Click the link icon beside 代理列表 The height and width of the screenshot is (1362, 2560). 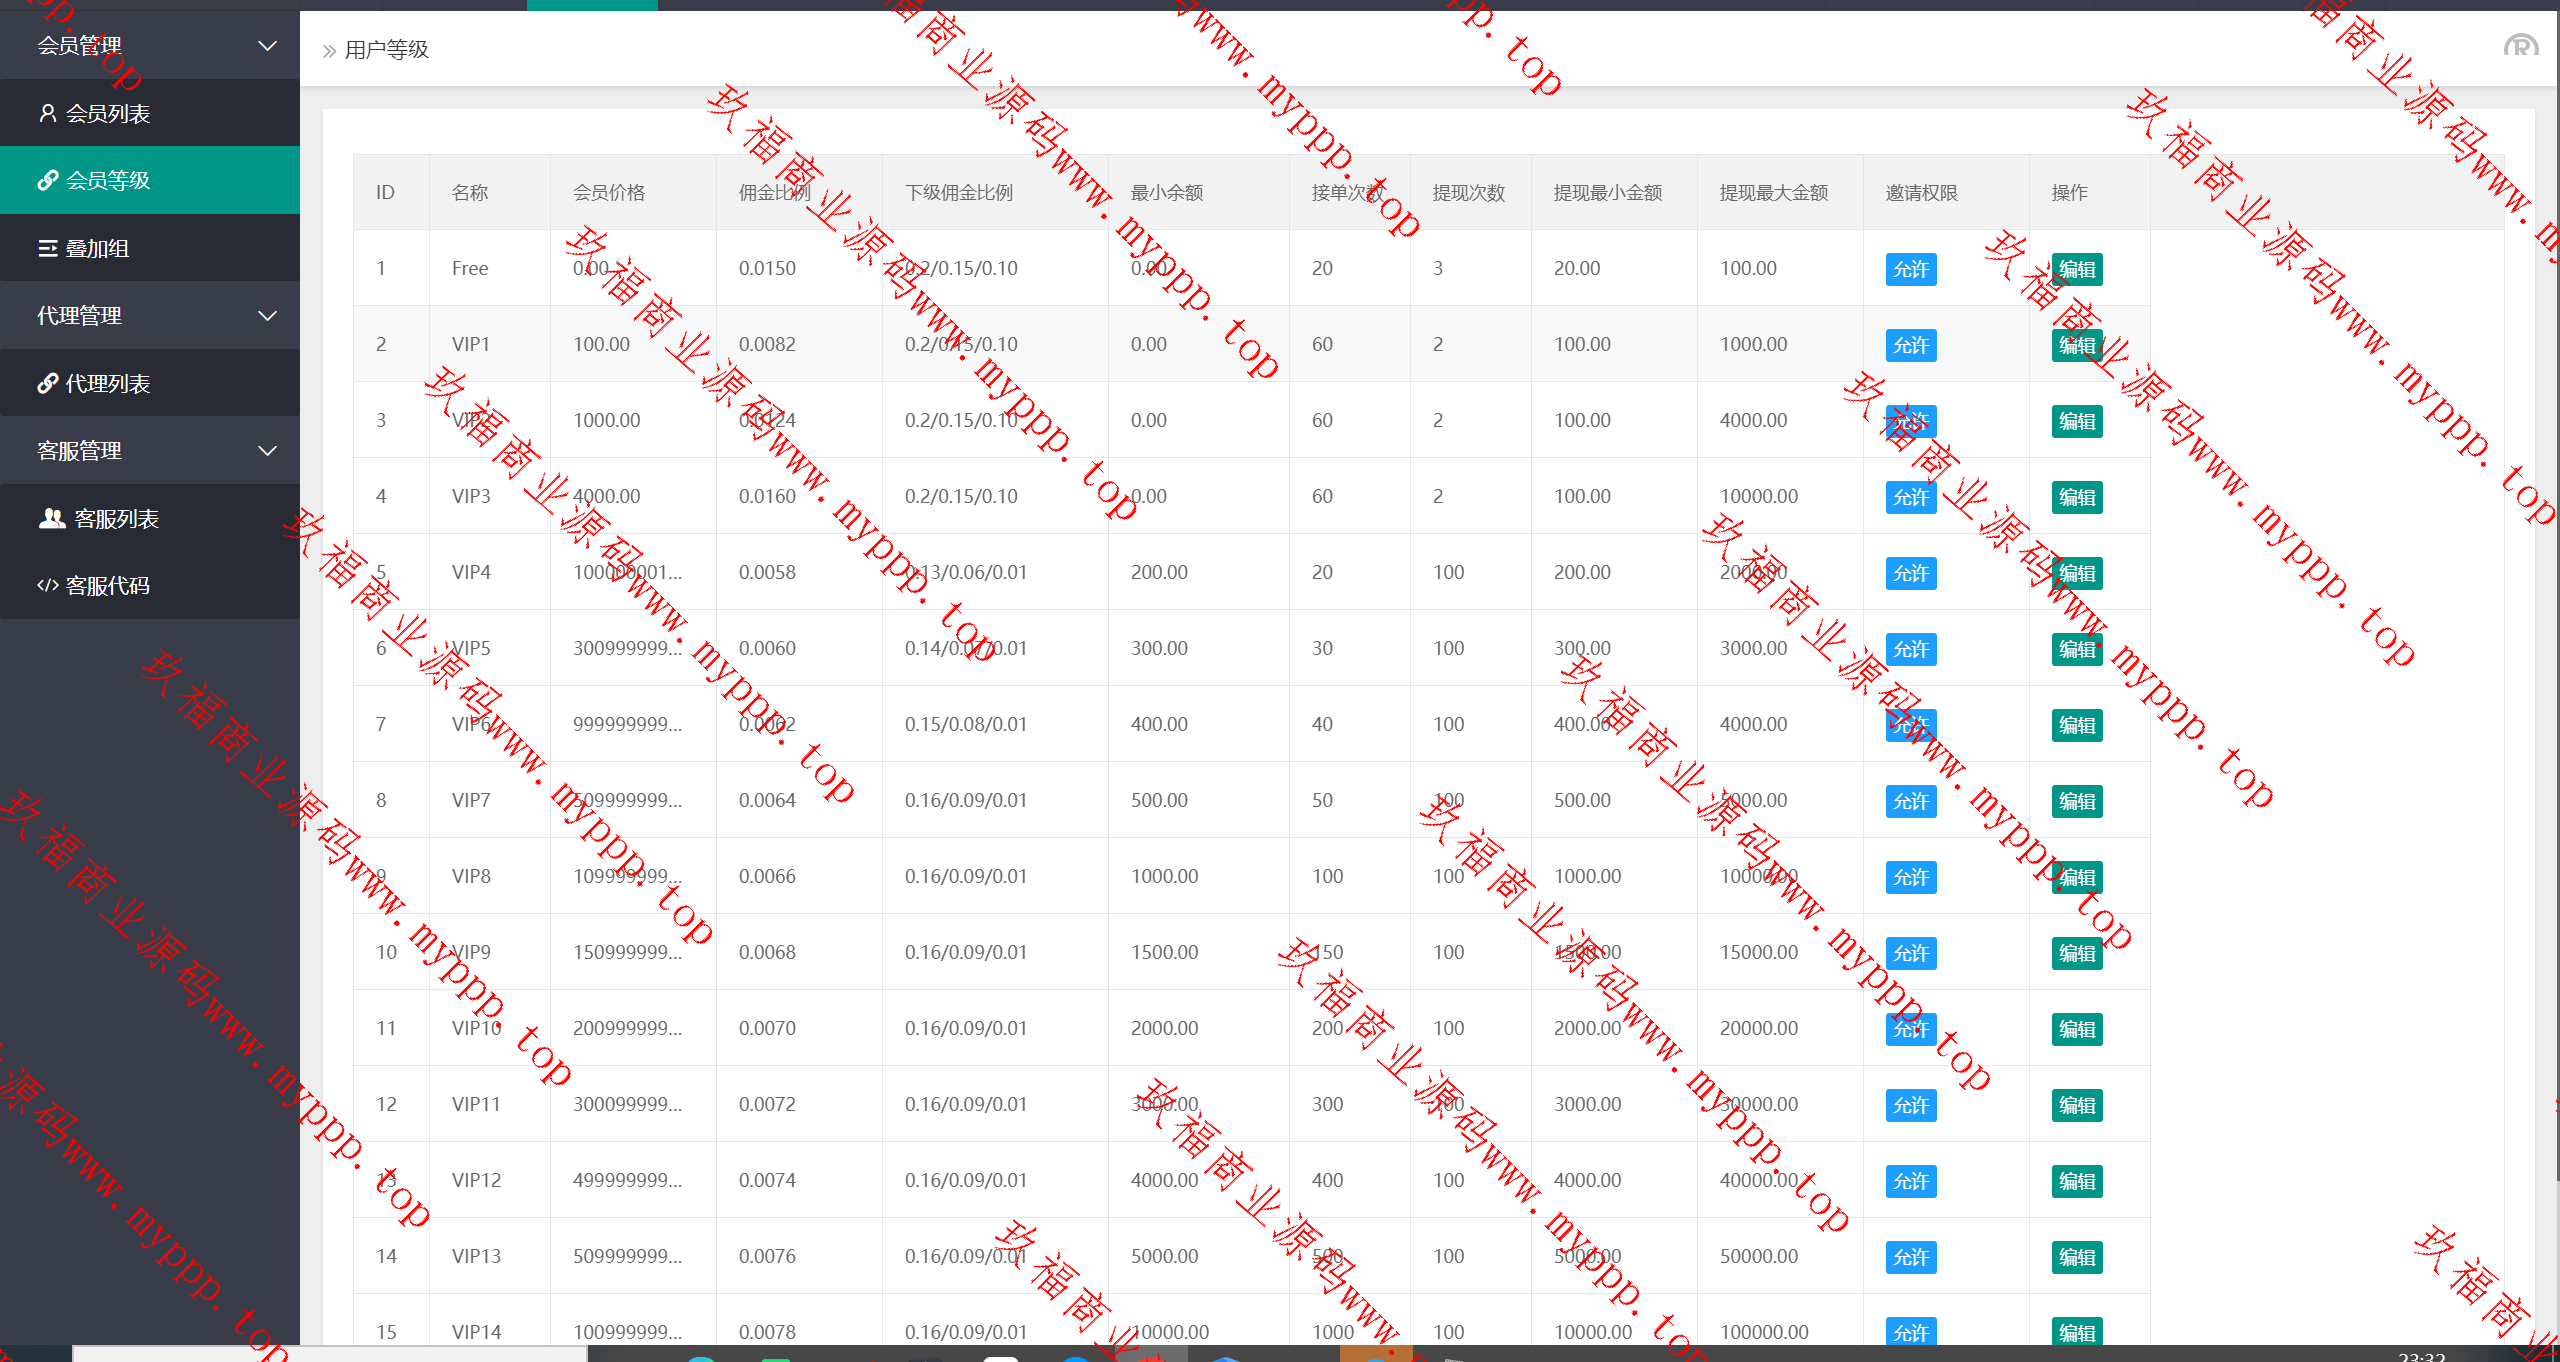pos(47,383)
